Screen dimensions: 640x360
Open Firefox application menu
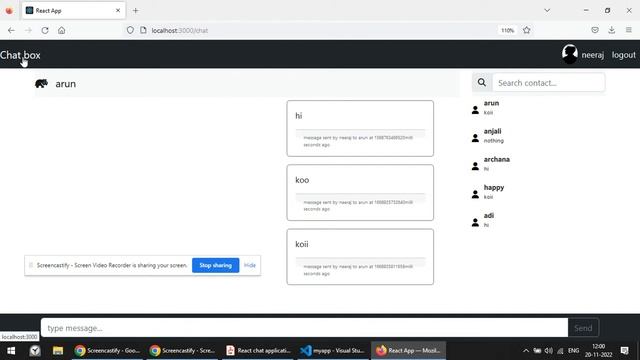tap(629, 30)
